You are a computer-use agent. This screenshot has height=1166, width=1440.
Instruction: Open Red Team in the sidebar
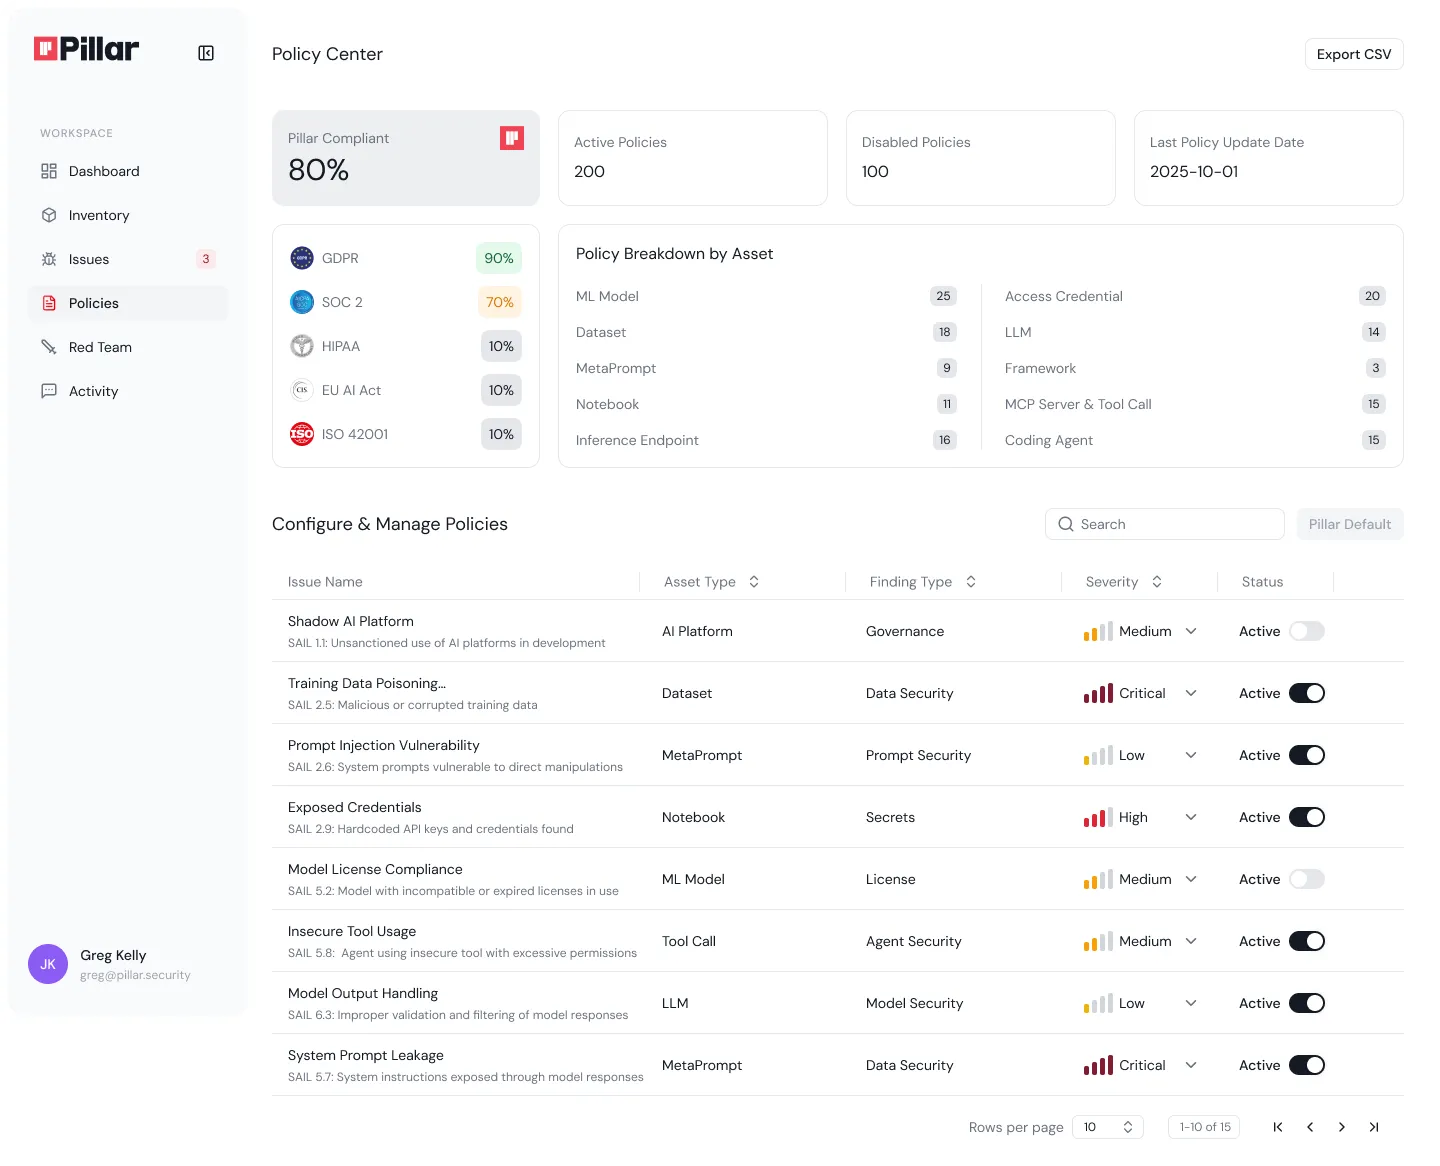128,347
